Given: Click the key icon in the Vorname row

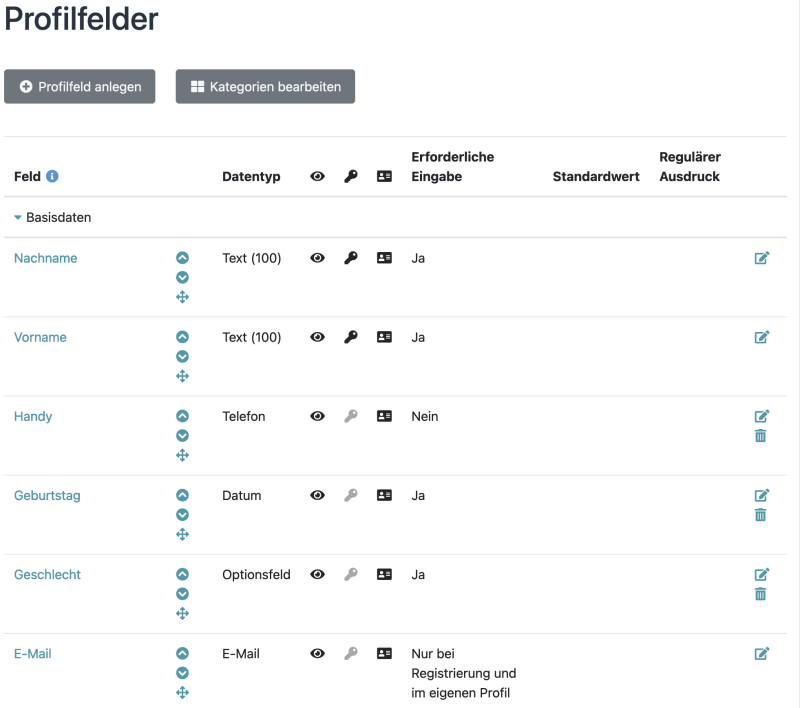Looking at the screenshot, I should pyautogui.click(x=352, y=337).
